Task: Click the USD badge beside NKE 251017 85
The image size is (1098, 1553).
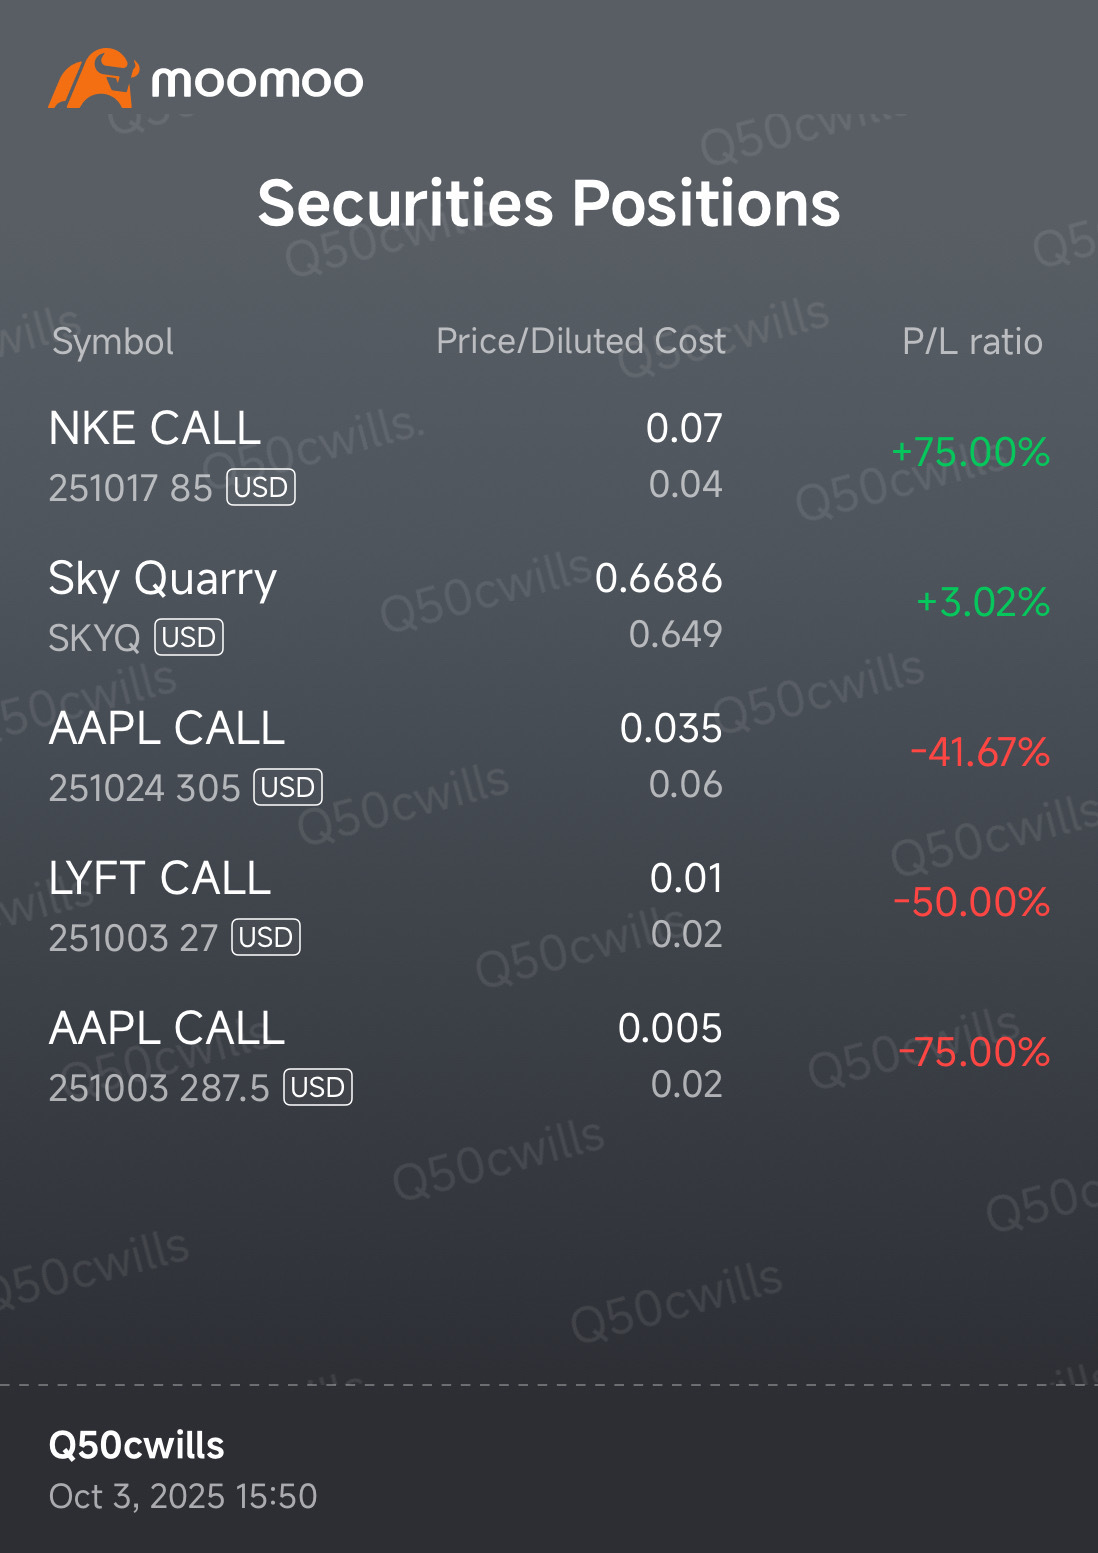Action: (261, 488)
